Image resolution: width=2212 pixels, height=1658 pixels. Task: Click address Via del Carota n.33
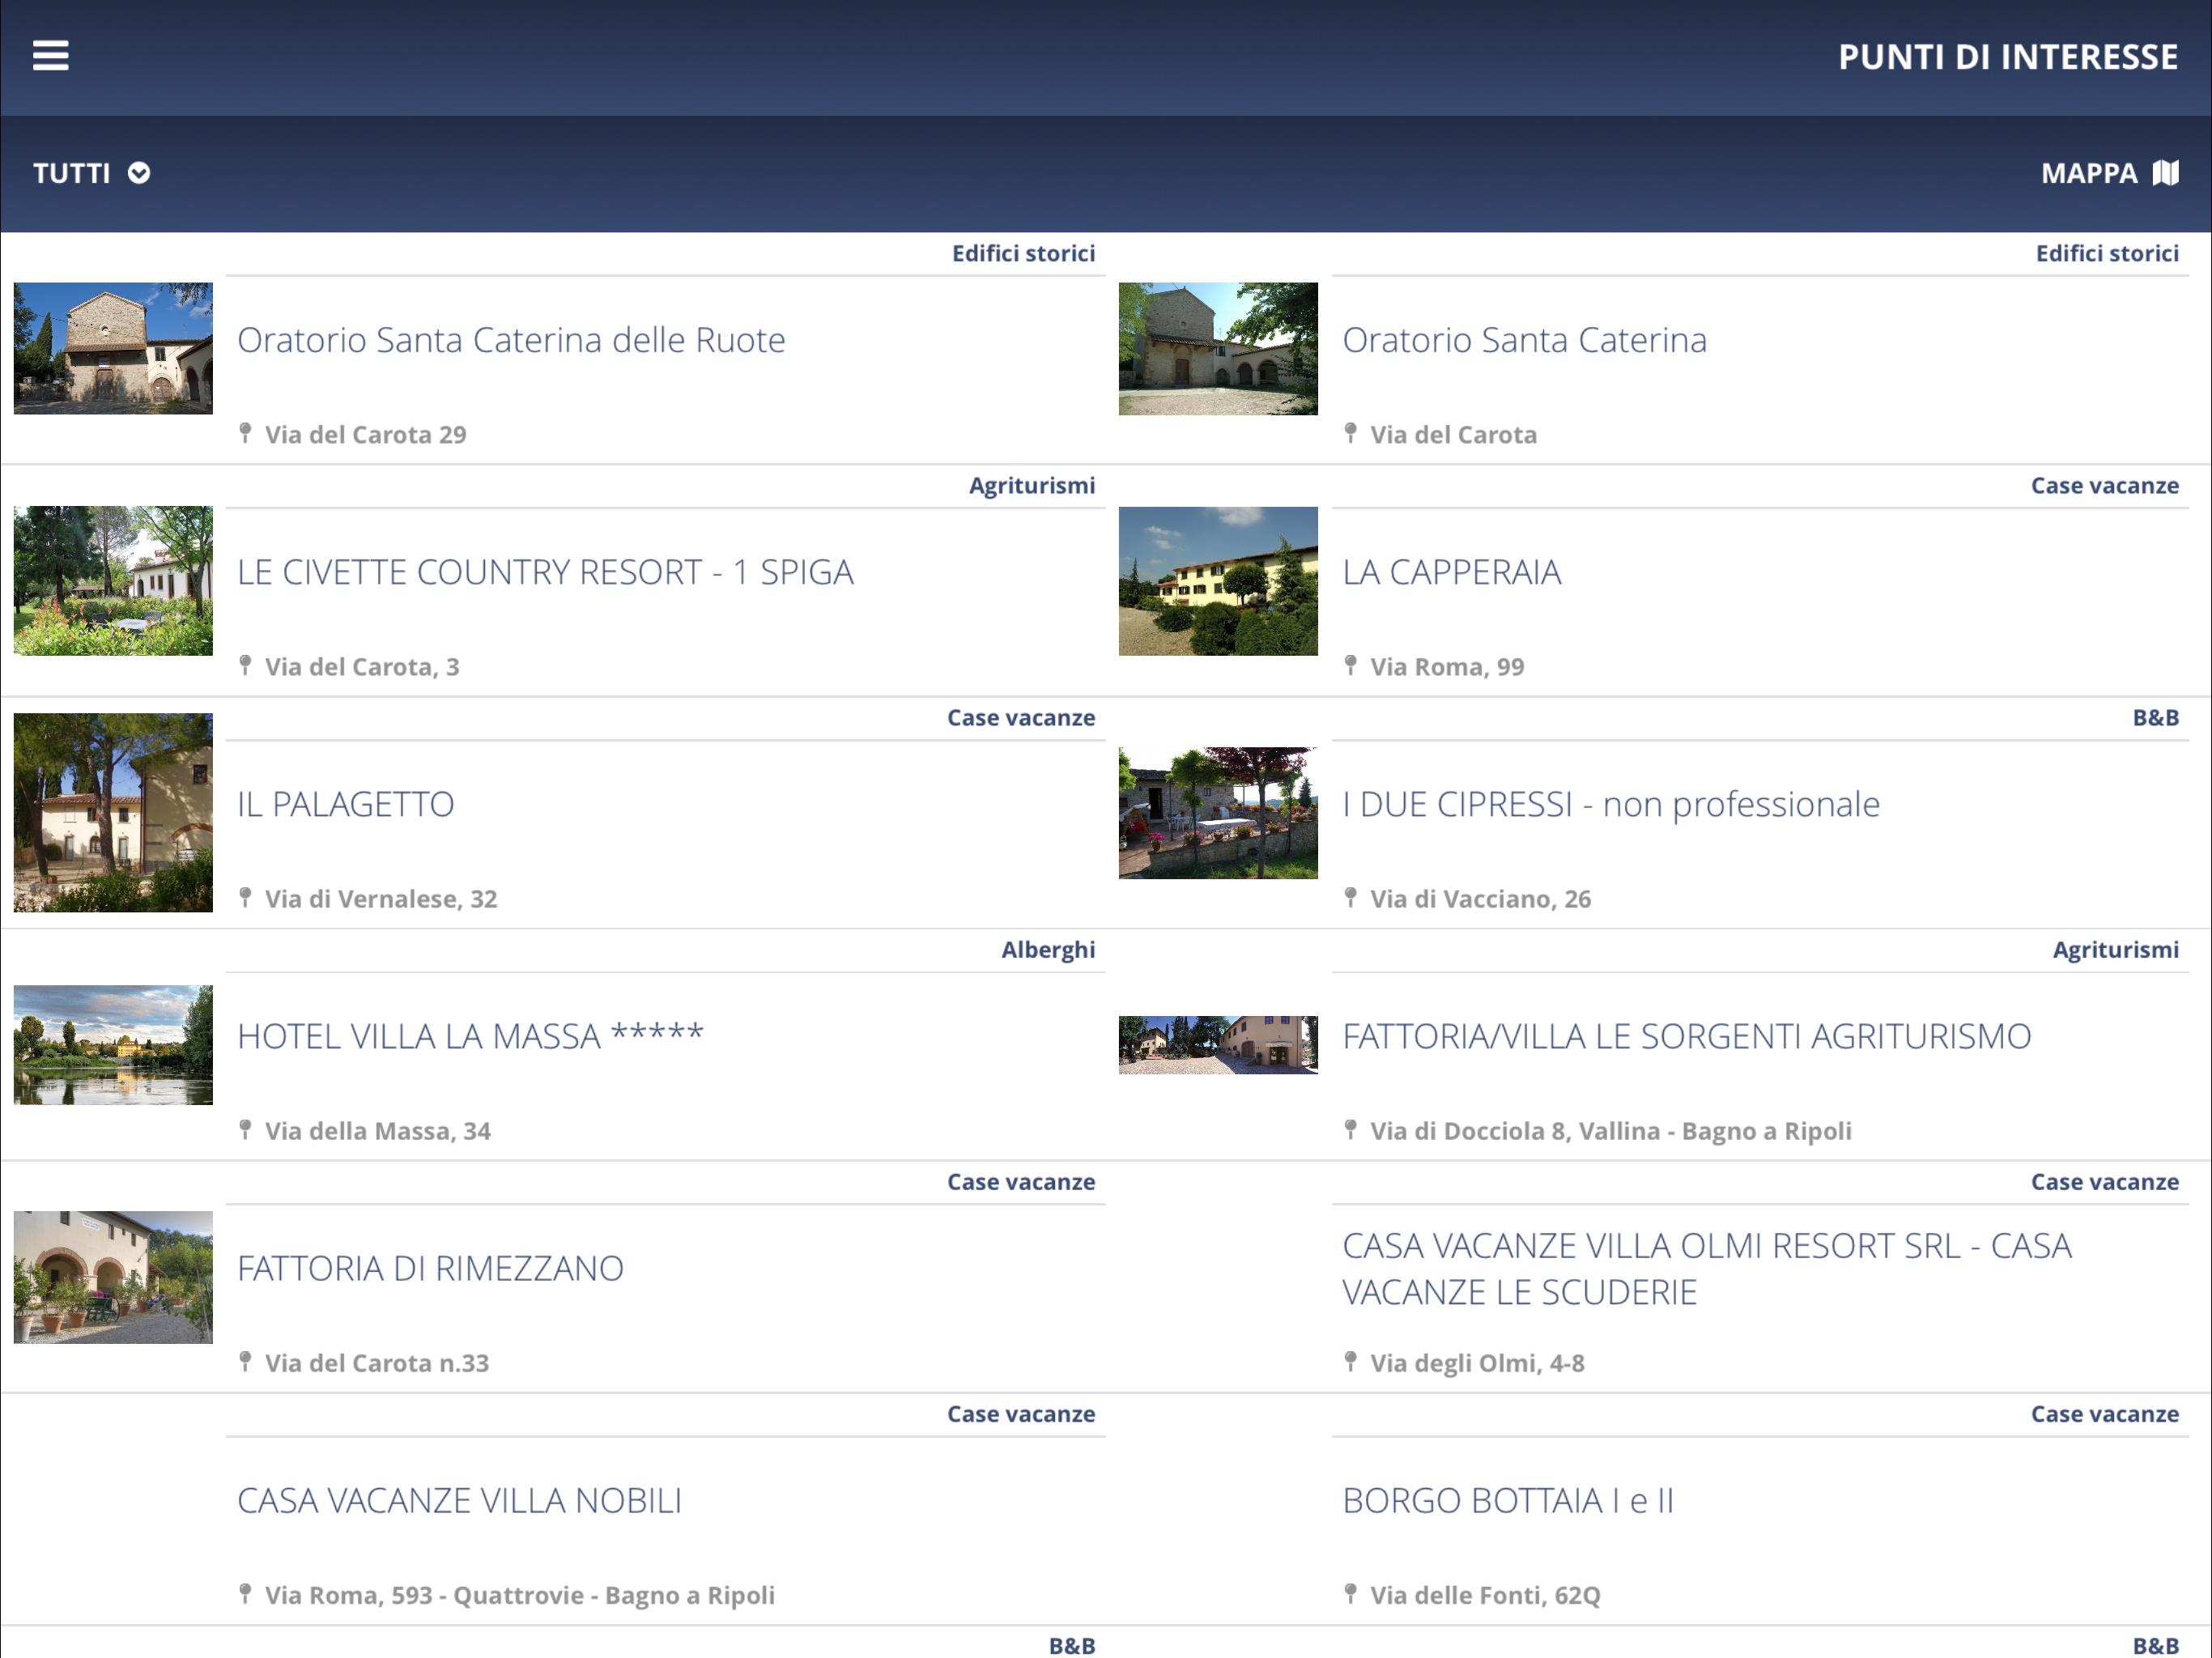[x=377, y=1363]
